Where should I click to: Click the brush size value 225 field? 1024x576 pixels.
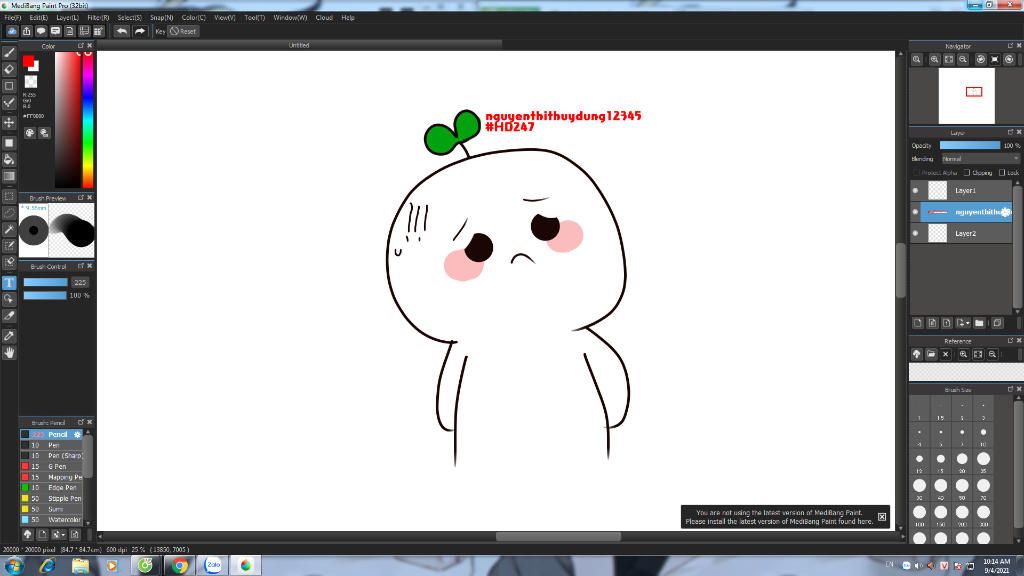80,282
